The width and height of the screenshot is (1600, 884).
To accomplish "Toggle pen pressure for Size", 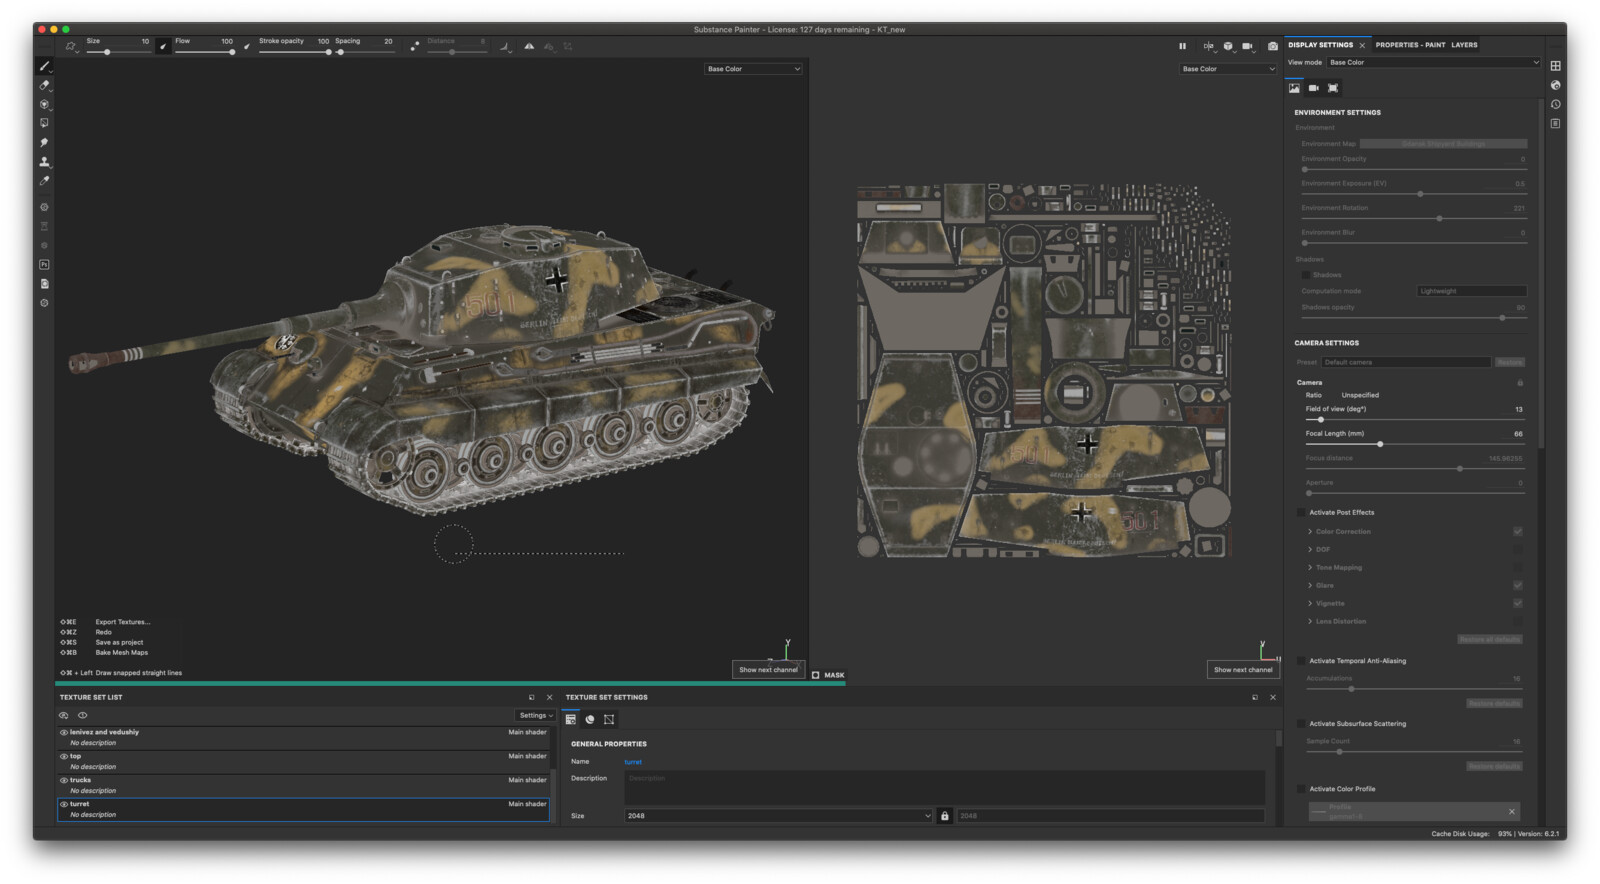I will (x=163, y=46).
